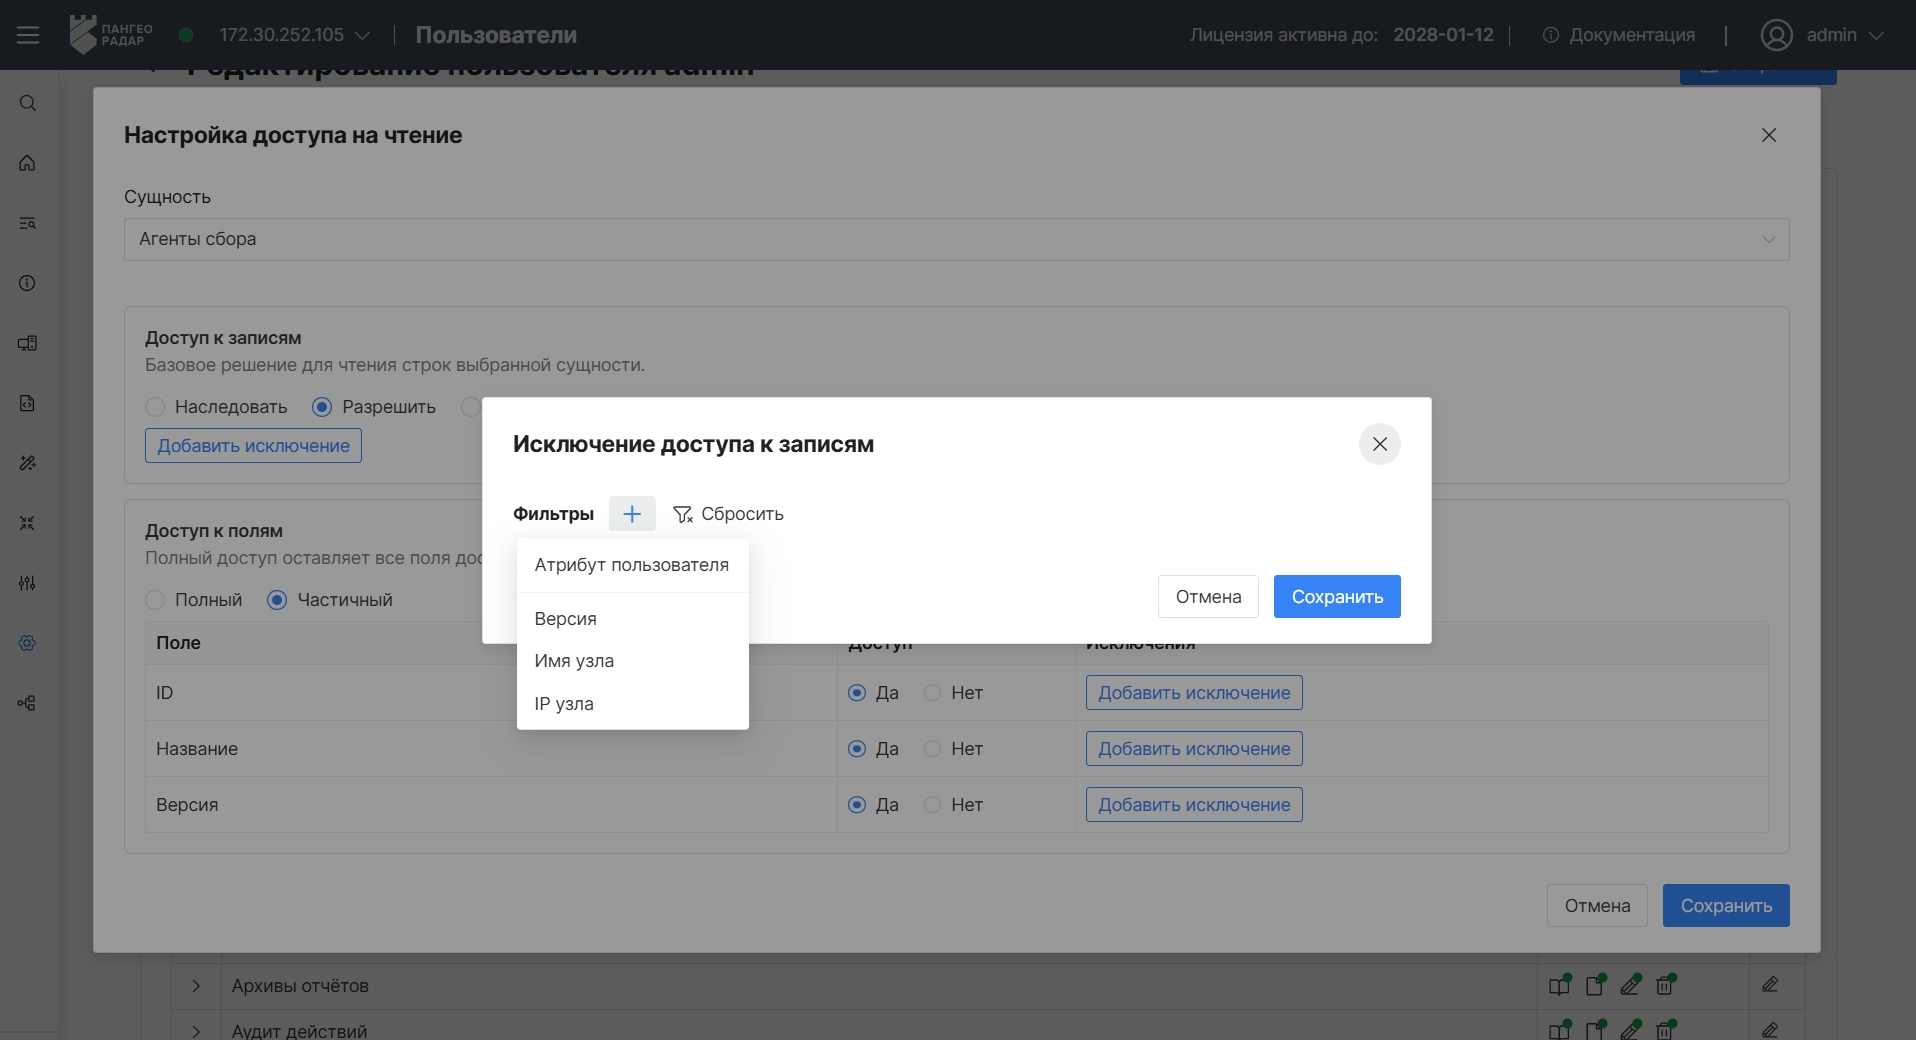Choose Атрибут пользователя from filter menu
Screen dimensions: 1916x1040
tap(632, 565)
